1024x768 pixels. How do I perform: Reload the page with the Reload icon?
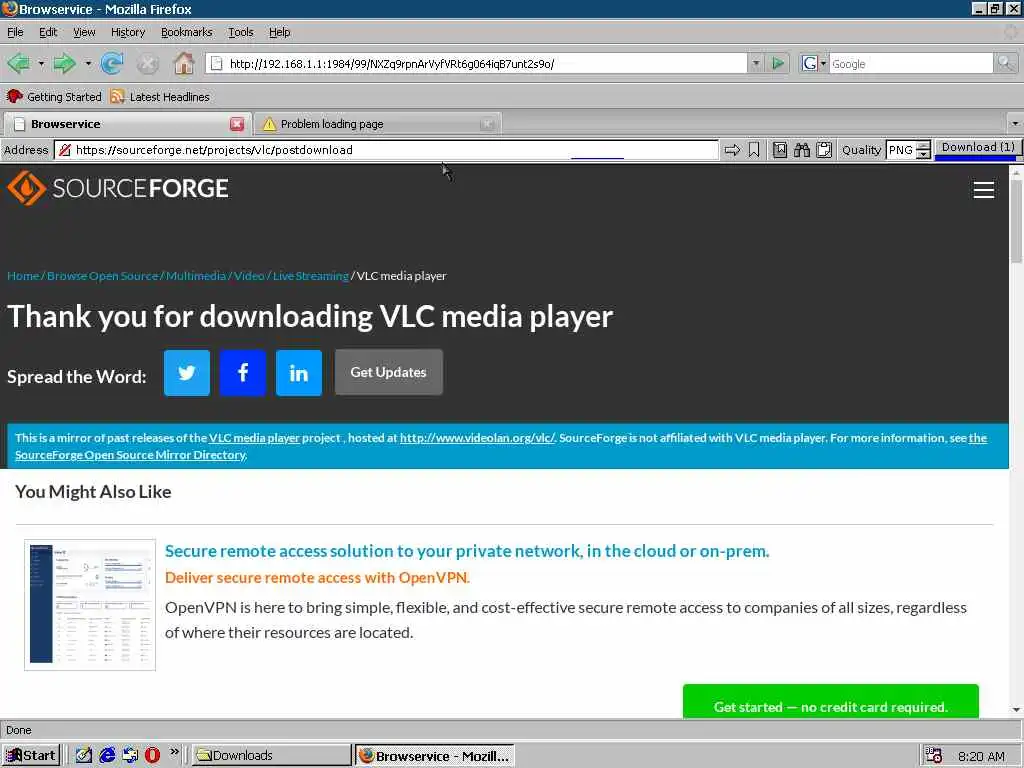(112, 63)
